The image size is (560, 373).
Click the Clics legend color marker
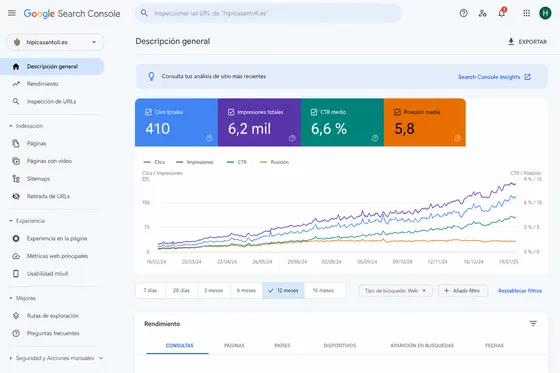click(147, 162)
